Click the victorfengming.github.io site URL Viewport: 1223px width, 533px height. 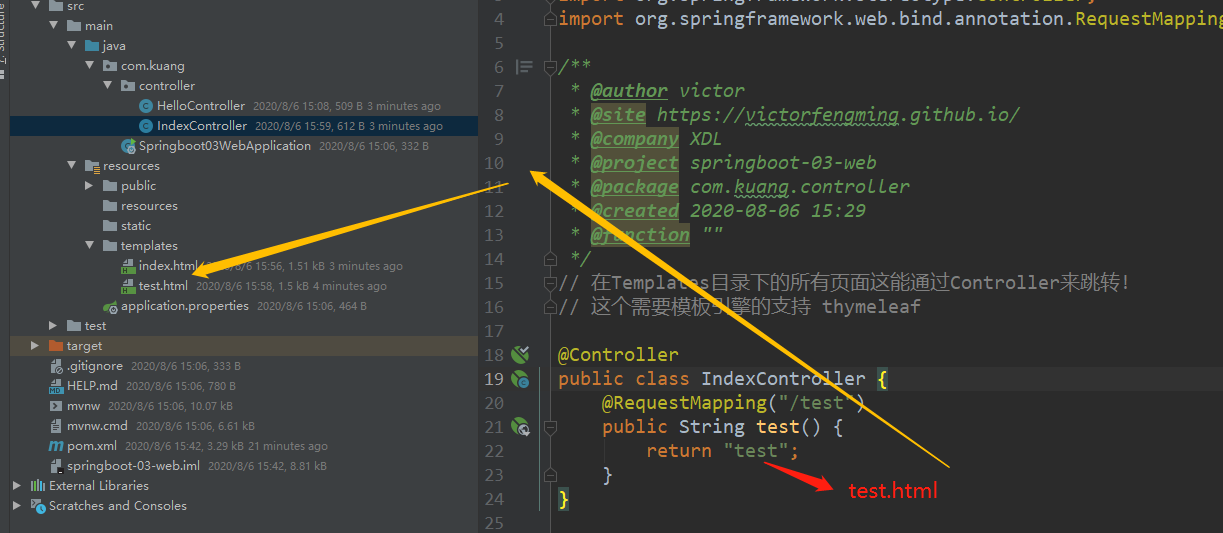(x=838, y=115)
